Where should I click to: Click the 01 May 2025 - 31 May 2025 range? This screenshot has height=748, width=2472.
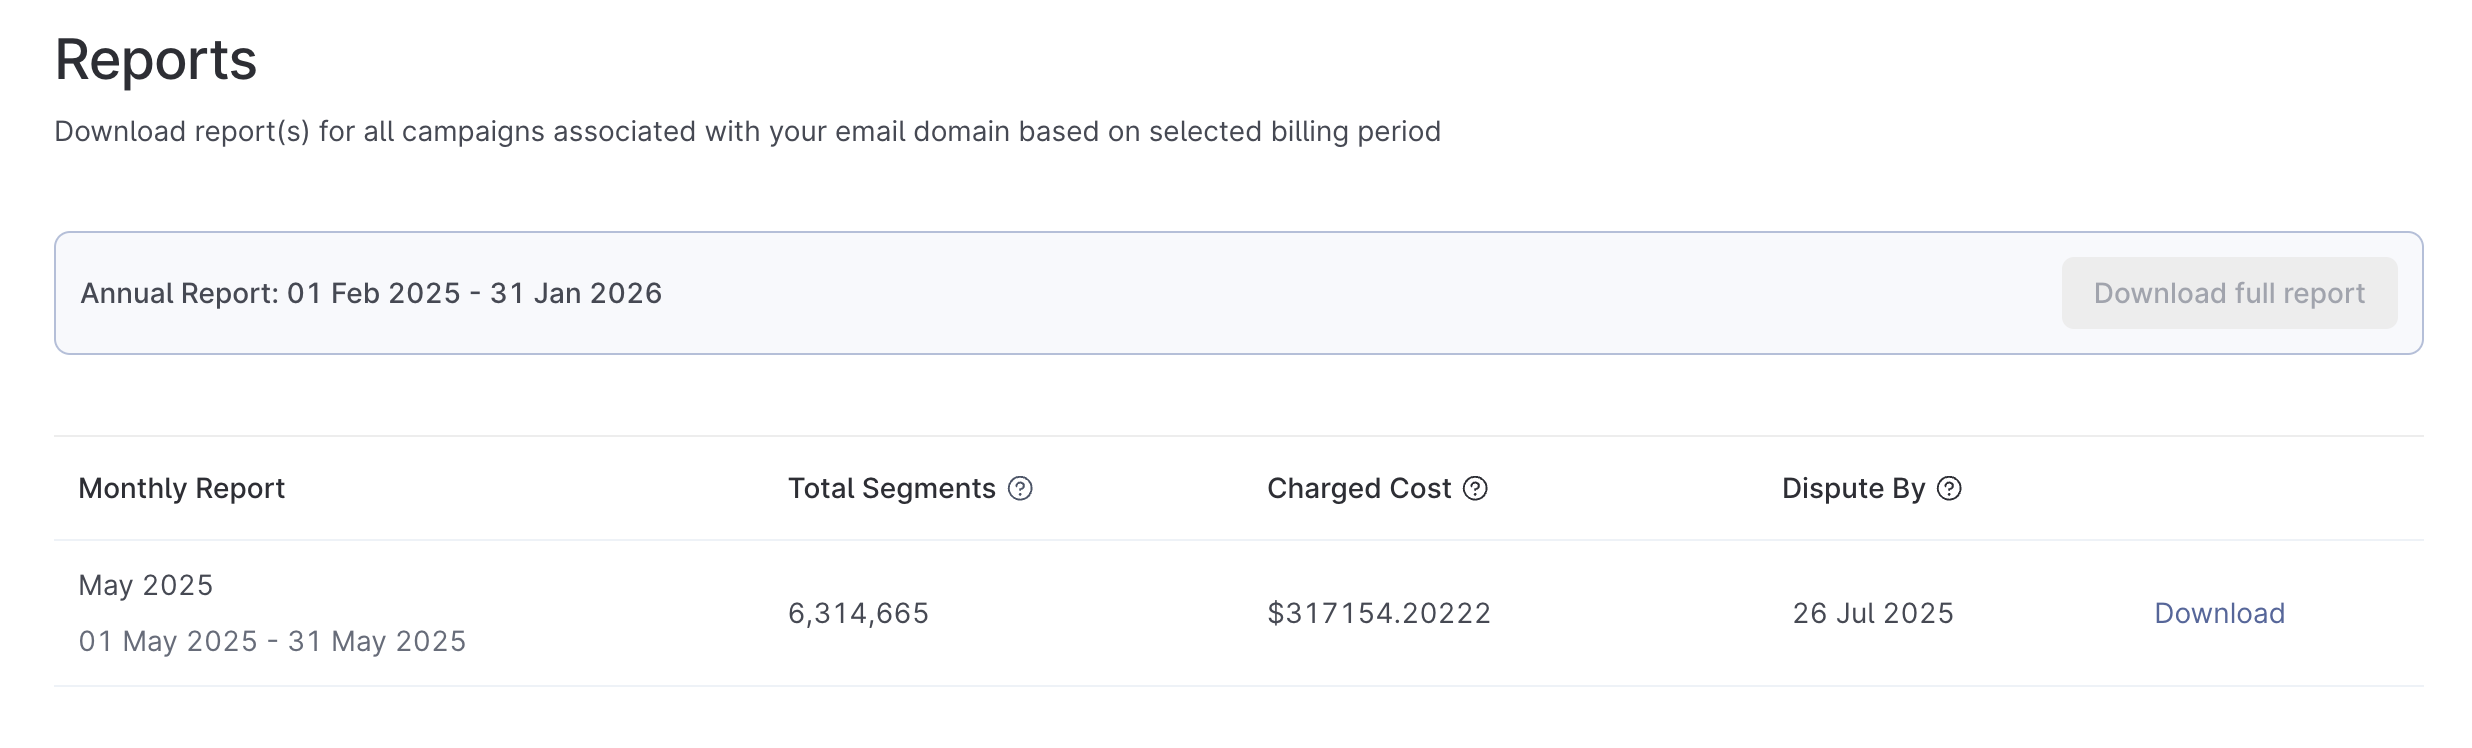pos(272,641)
